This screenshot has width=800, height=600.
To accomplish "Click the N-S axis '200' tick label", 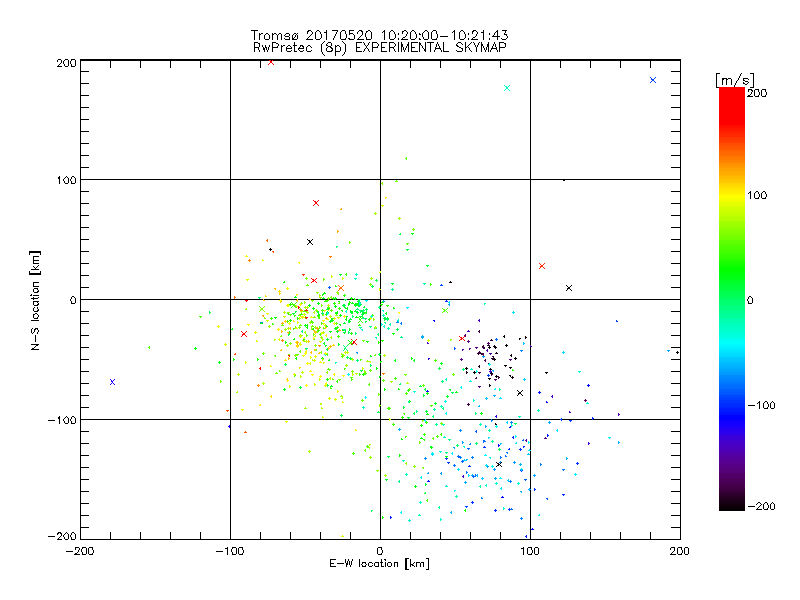I will tap(66, 63).
